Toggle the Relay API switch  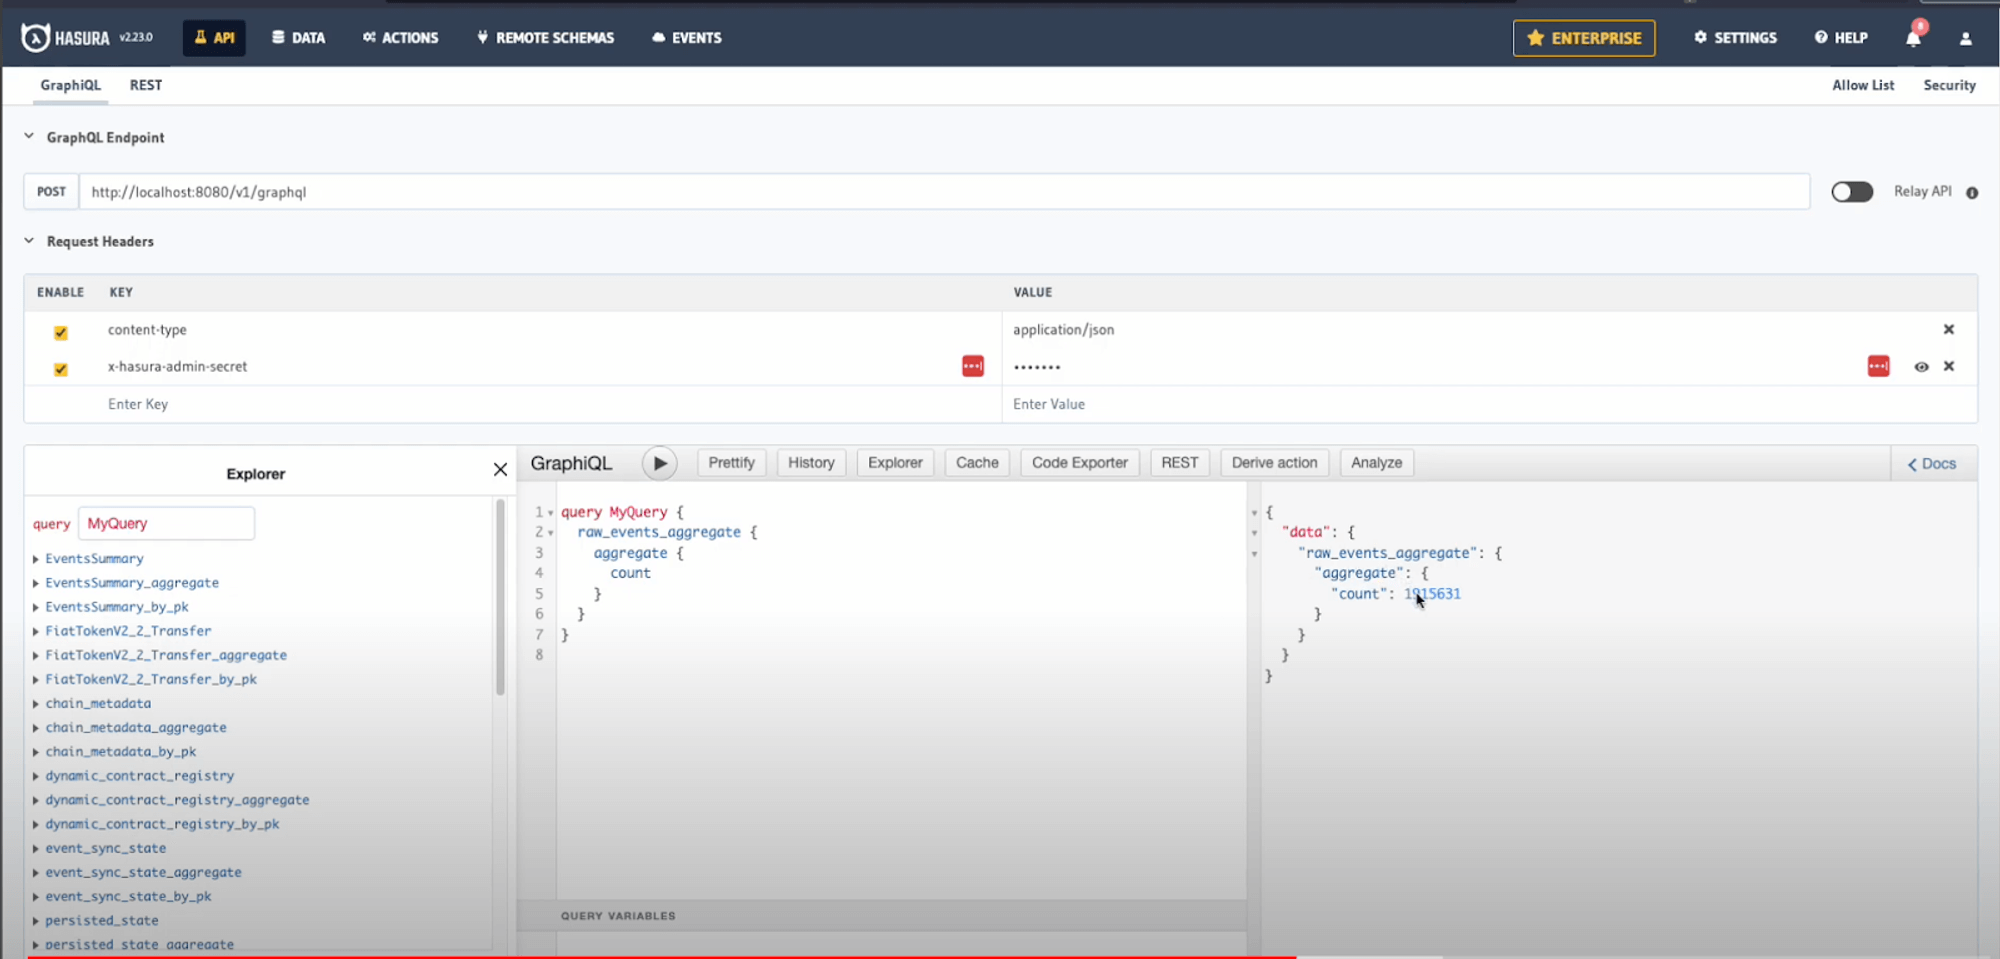pos(1851,192)
